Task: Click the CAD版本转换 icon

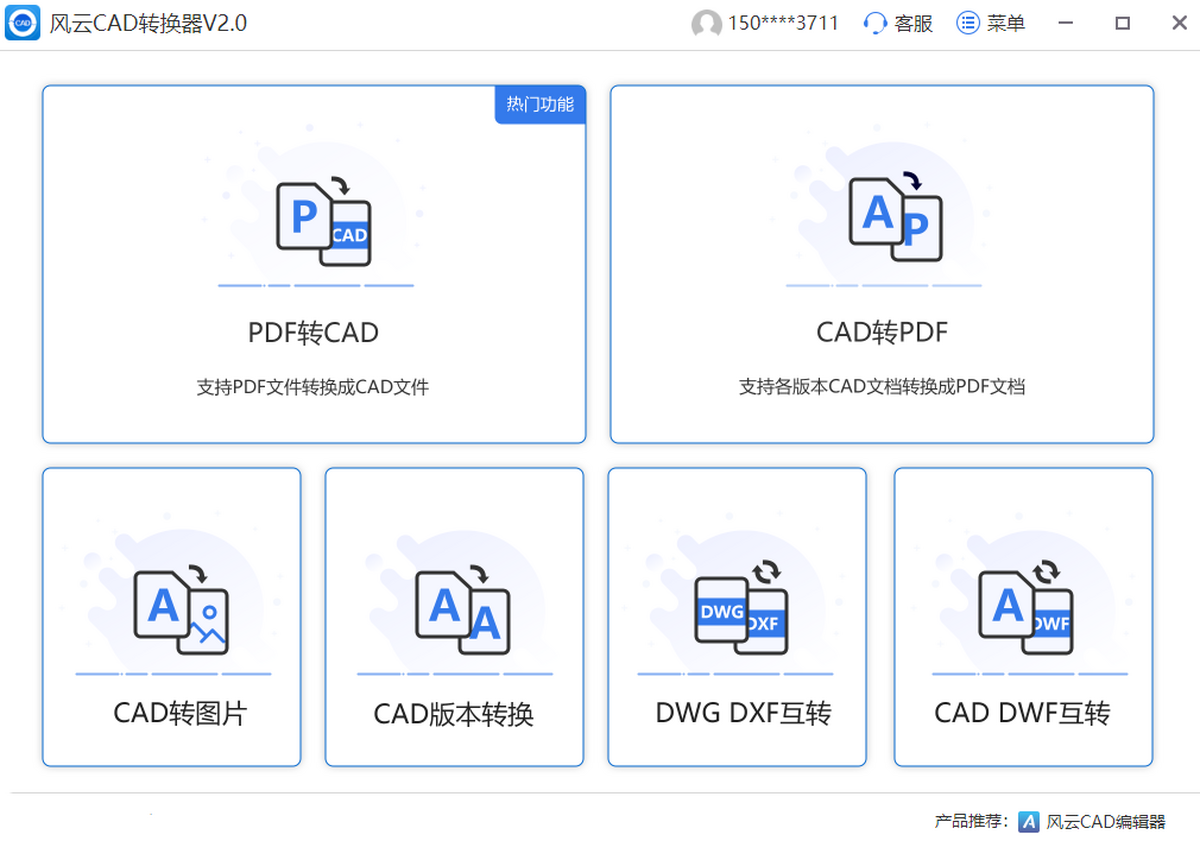Action: [x=463, y=608]
